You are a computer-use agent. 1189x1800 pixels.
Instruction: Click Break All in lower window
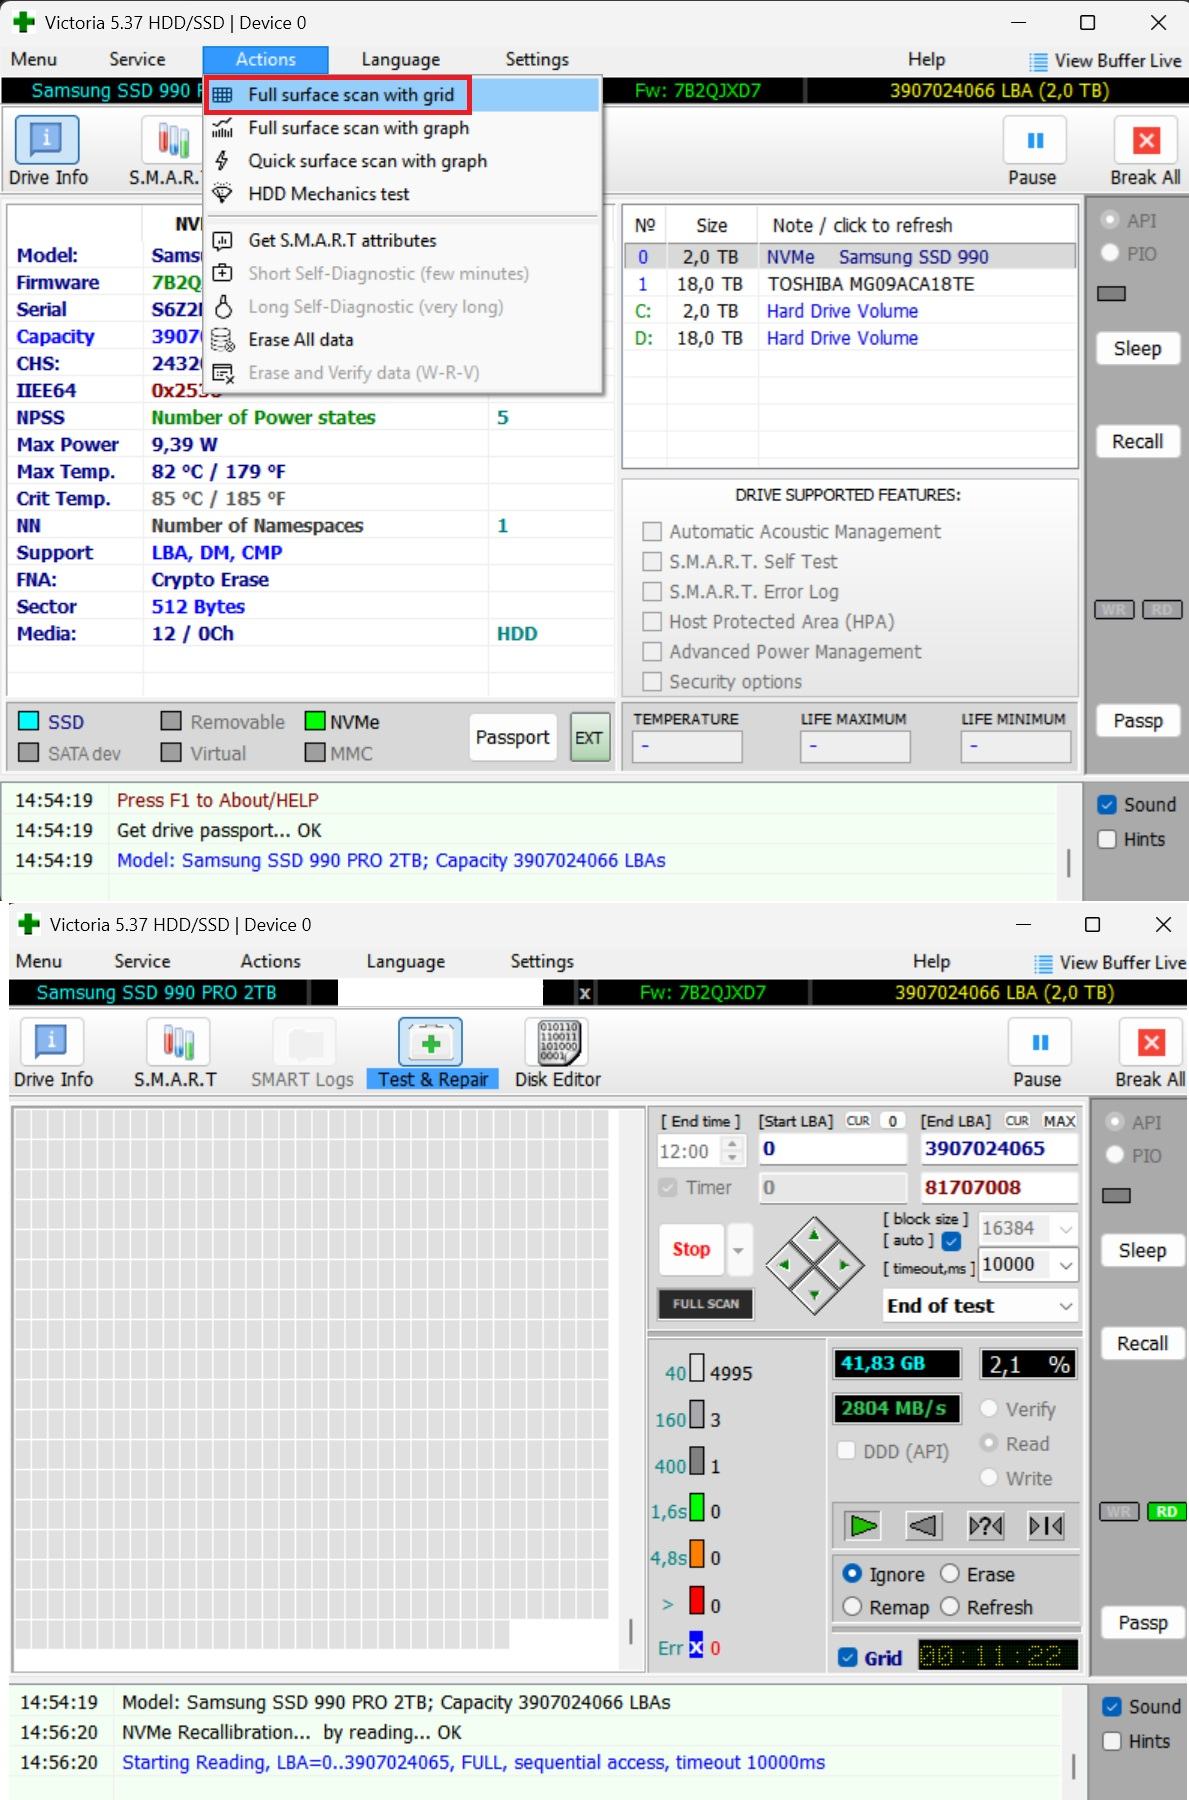1151,1044
